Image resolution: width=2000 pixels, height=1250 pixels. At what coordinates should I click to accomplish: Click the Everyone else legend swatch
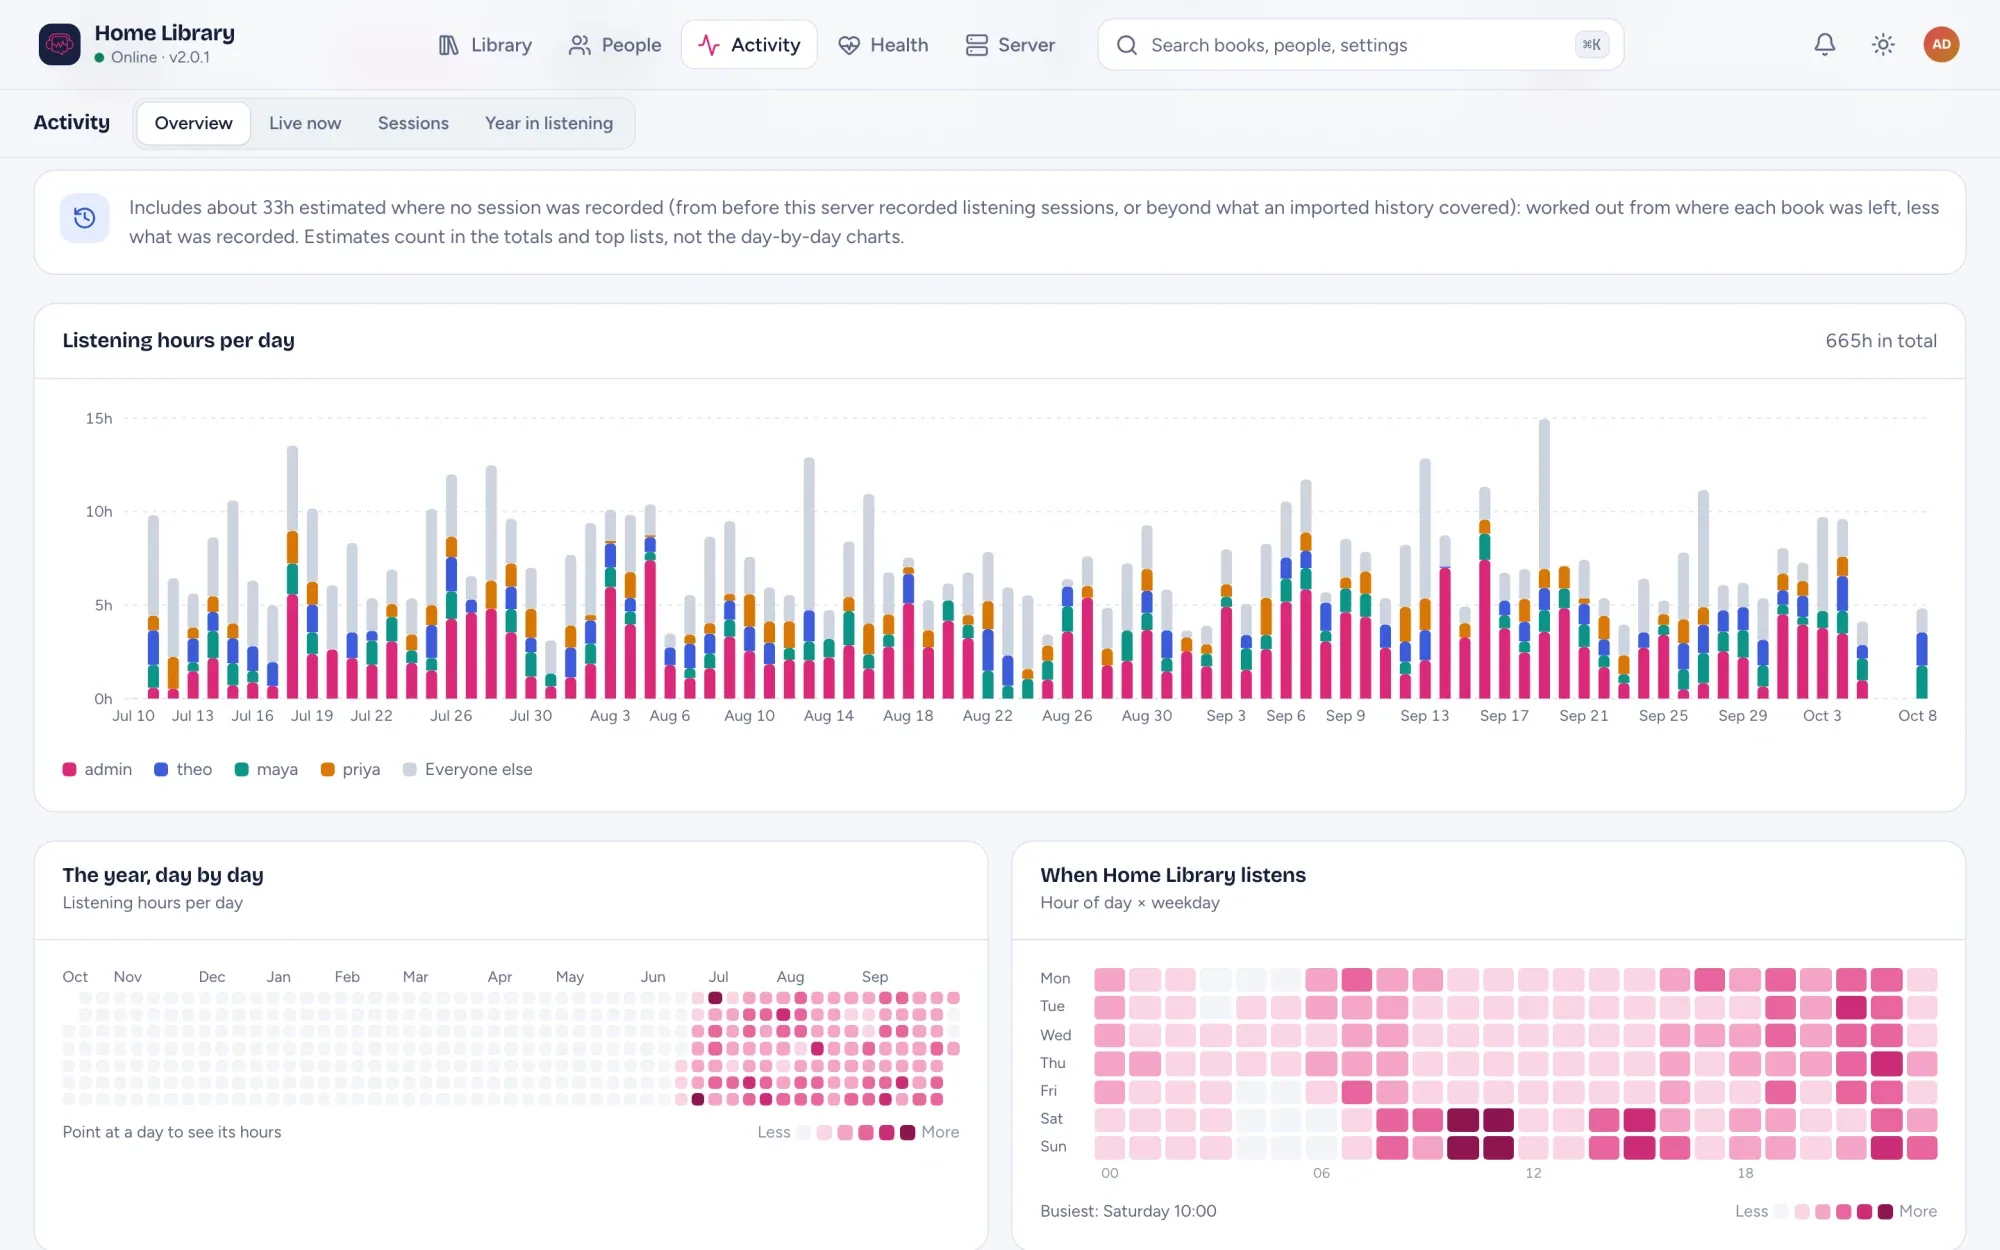point(409,769)
